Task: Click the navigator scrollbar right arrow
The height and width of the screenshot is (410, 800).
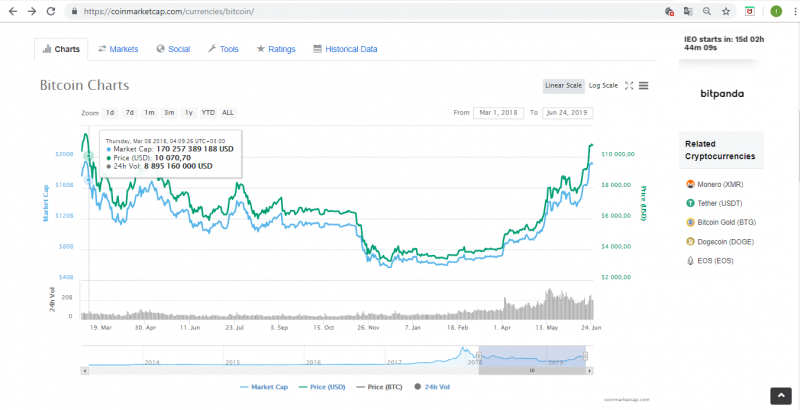Action: [x=589, y=371]
